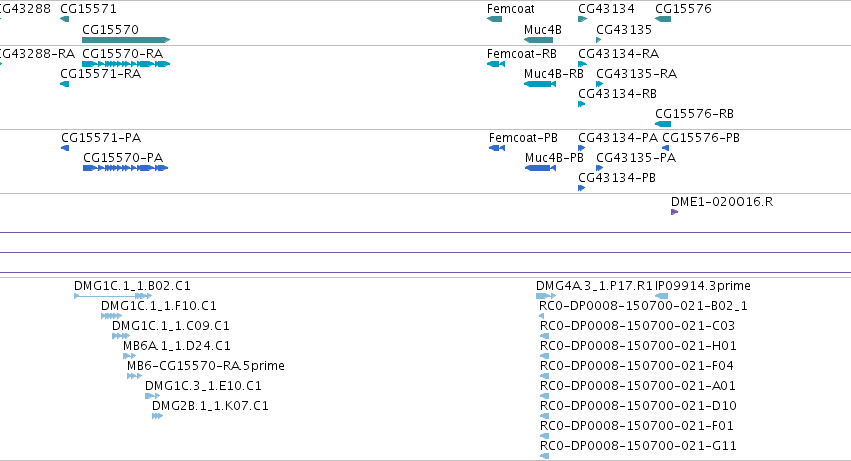
Task: Select the RC0-DP0008-150700-021-A01 feature
Action: point(545,396)
